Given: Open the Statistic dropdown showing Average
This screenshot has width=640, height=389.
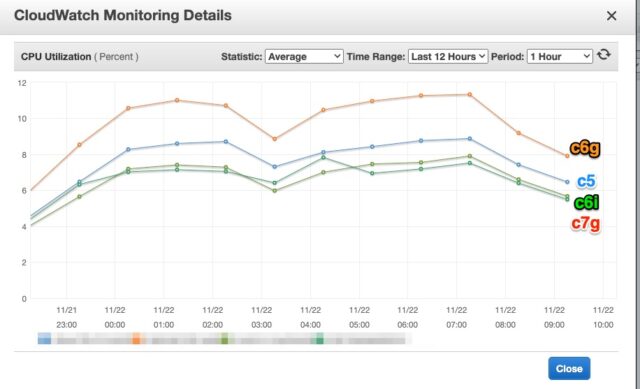Looking at the screenshot, I should point(304,56).
